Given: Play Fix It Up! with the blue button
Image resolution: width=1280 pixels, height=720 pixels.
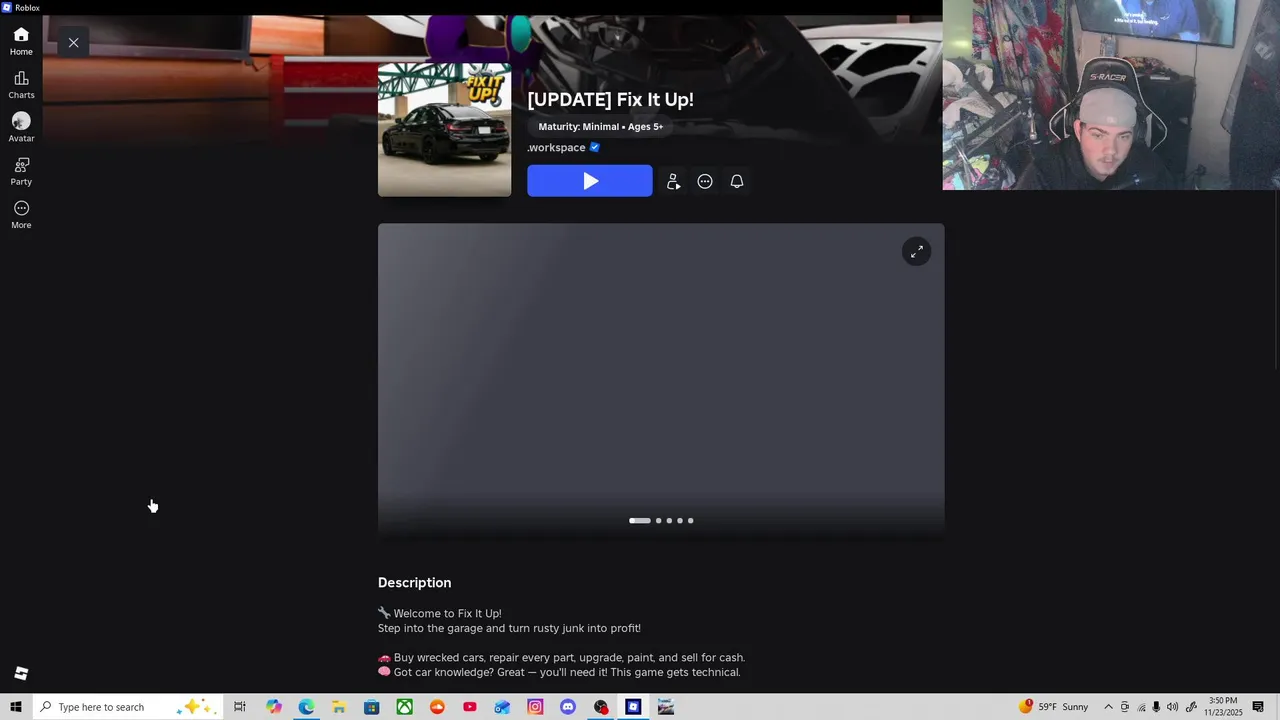Looking at the screenshot, I should point(590,181).
